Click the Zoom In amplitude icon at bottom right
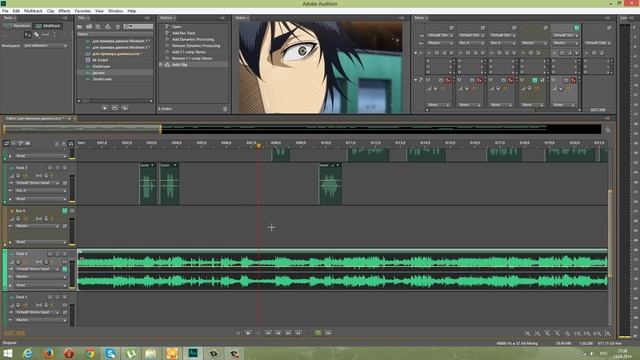The image size is (640, 360). [x=528, y=333]
